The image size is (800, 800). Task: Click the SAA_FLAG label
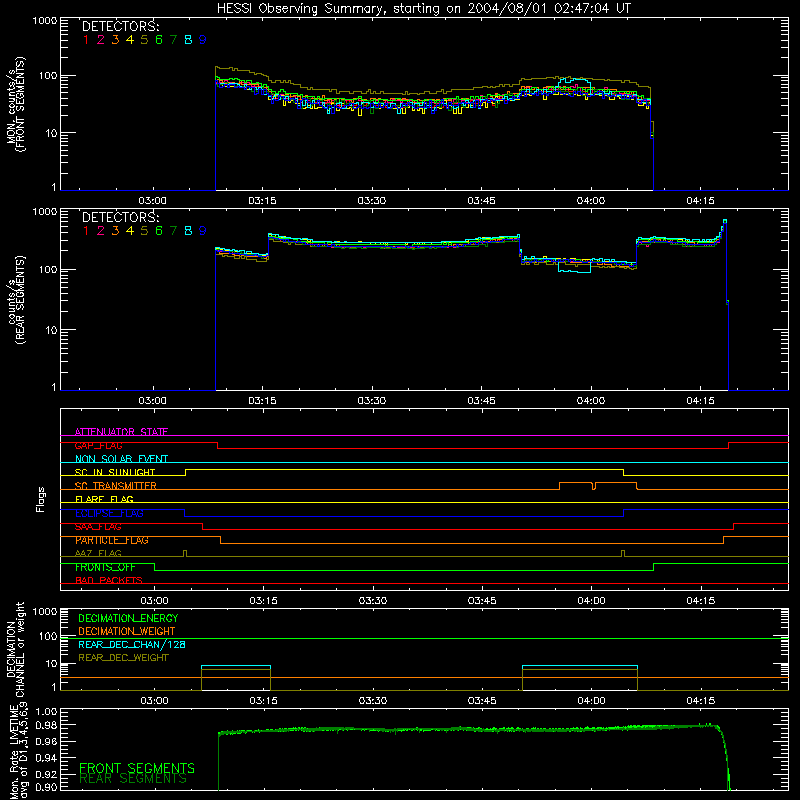pyautogui.click(x=98, y=527)
